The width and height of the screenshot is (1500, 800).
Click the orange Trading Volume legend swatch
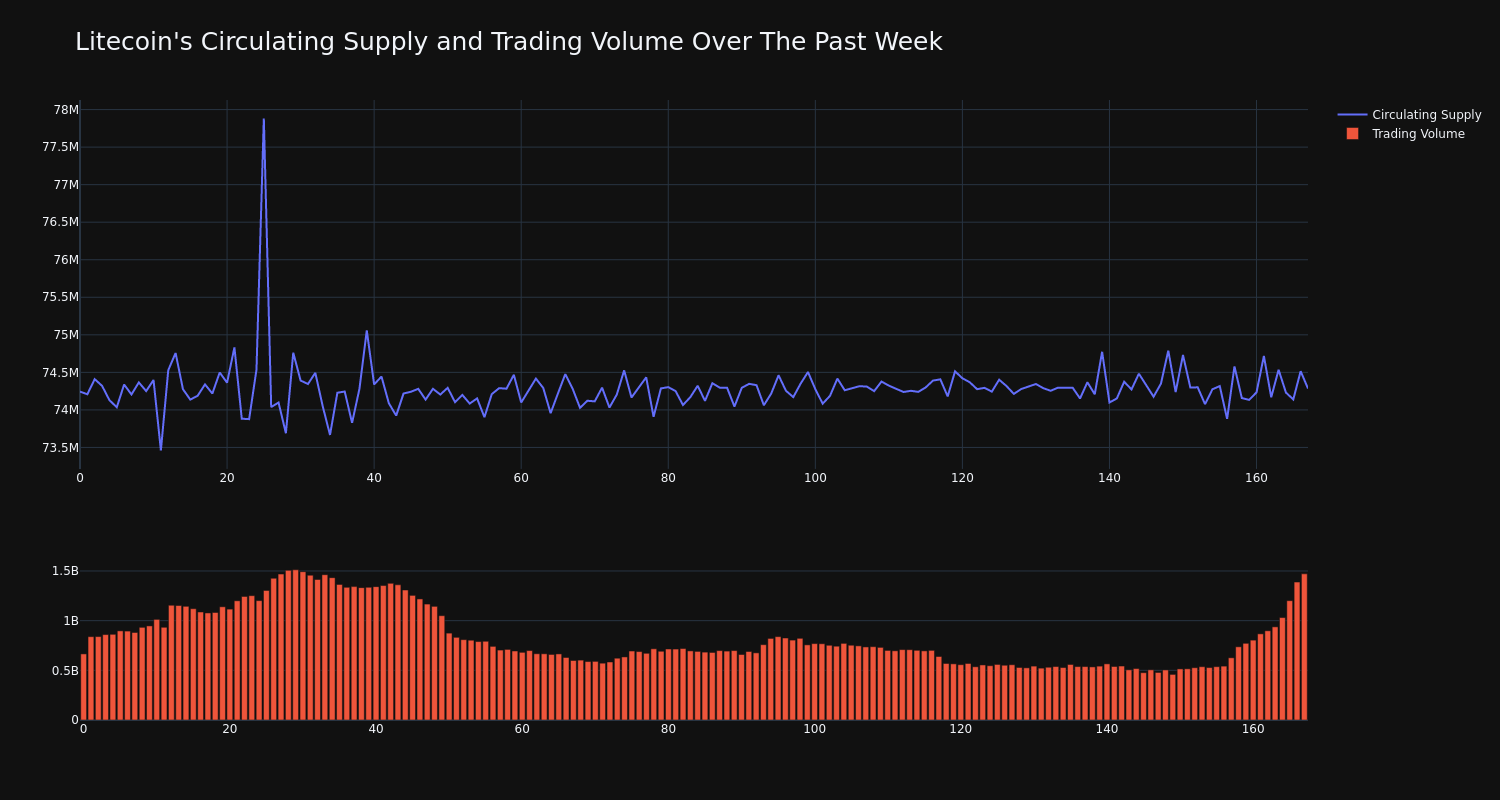1352,134
